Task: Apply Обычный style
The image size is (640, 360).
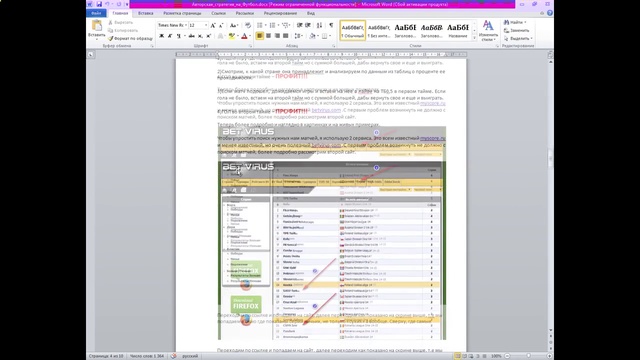Action: click(x=353, y=30)
